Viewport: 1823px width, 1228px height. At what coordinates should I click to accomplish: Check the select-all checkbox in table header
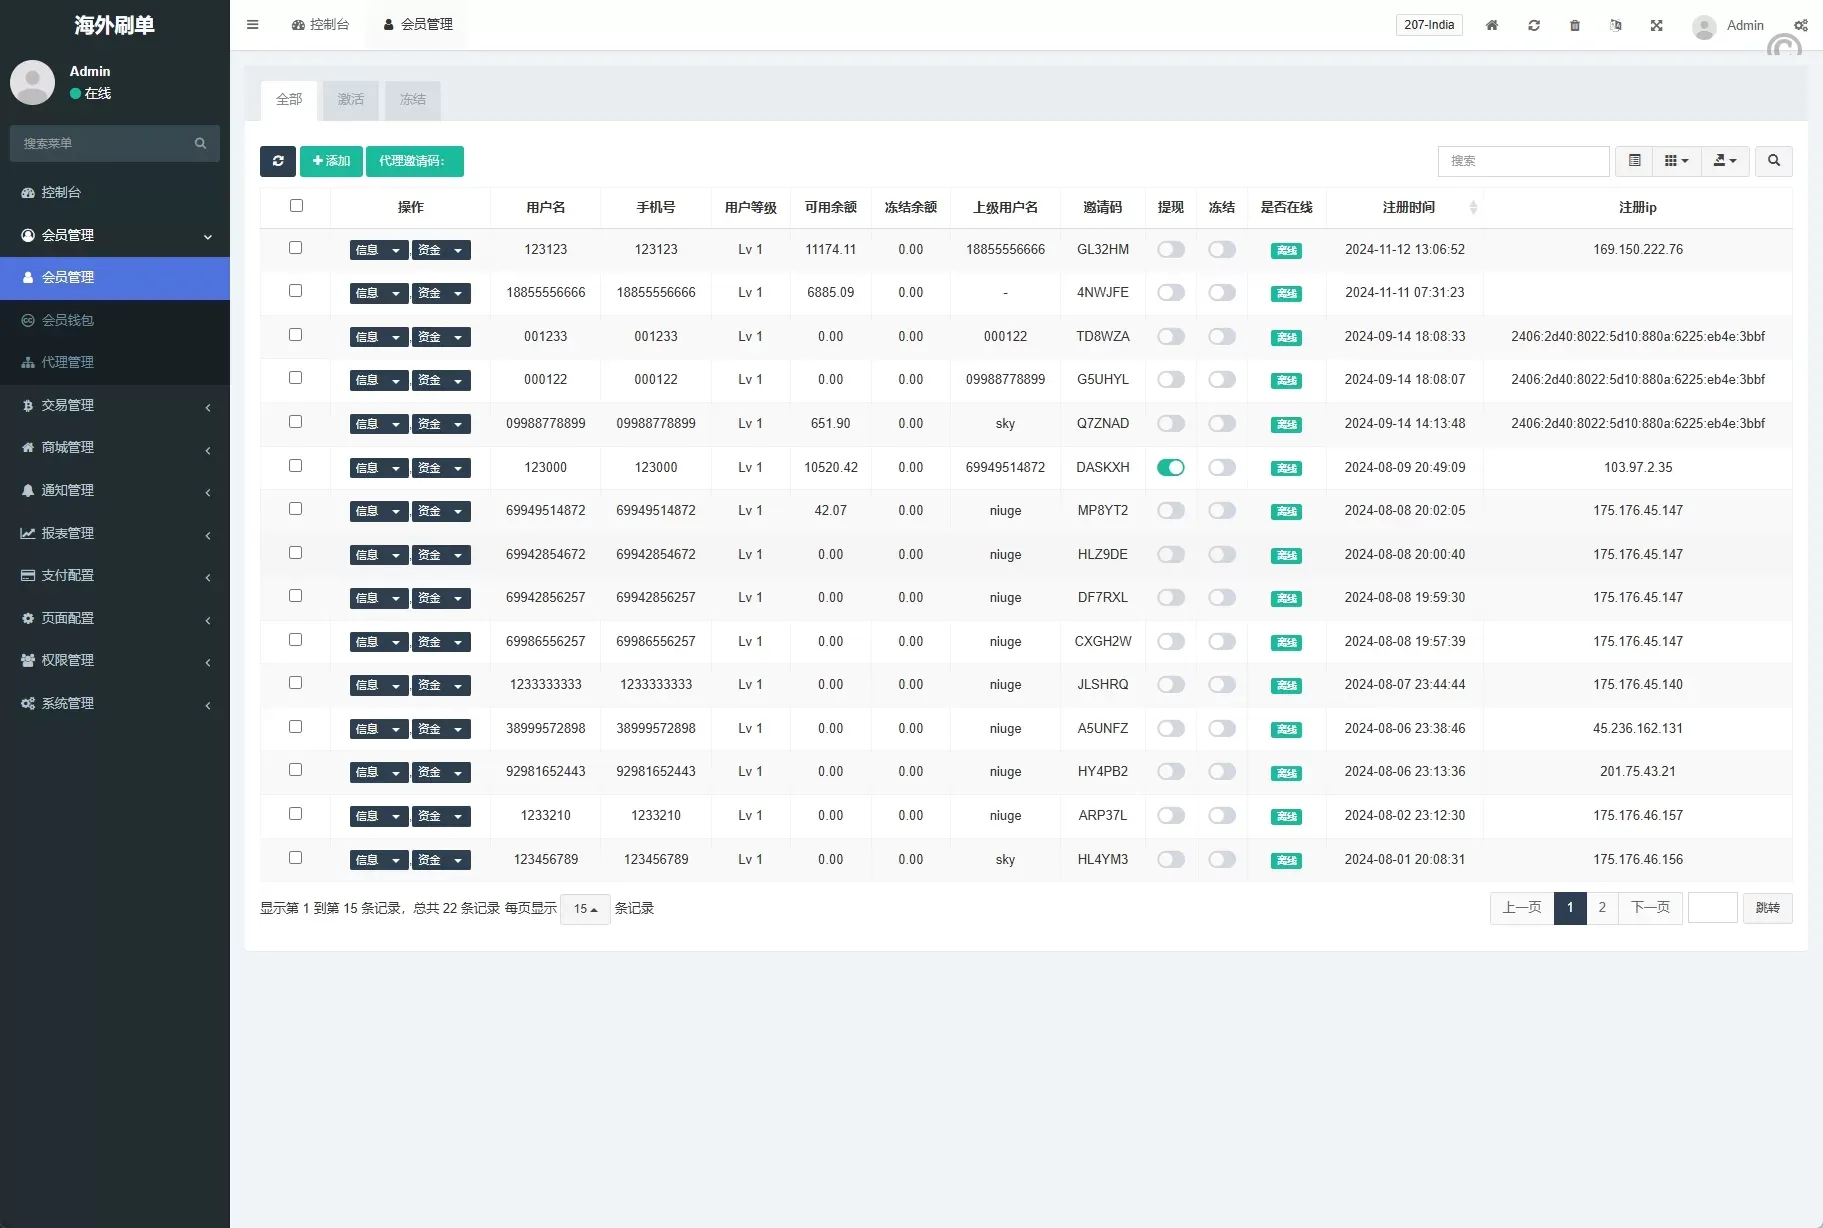pos(296,206)
